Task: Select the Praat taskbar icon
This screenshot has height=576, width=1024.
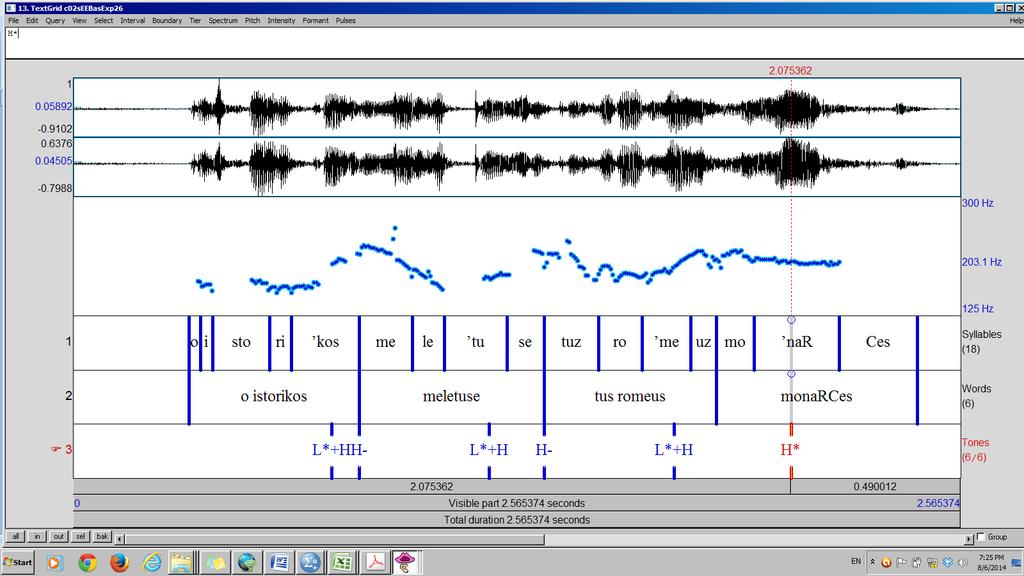Action: (x=406, y=562)
